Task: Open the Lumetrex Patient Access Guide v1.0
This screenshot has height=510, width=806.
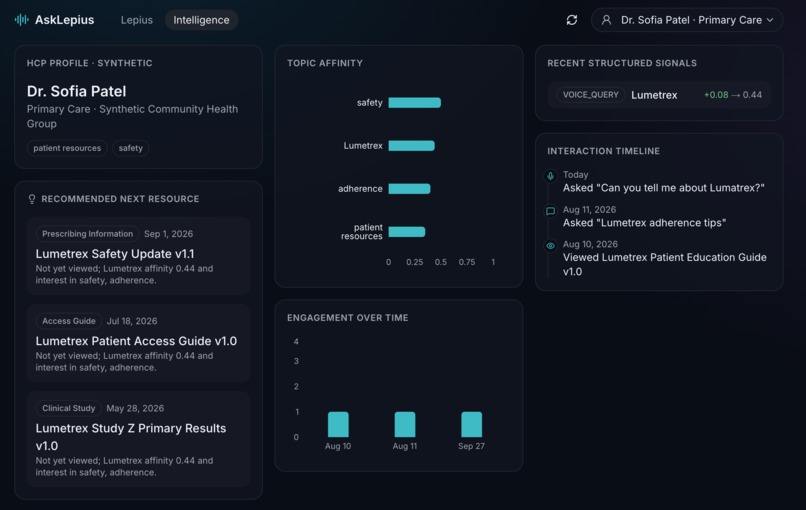Action: pos(138,343)
